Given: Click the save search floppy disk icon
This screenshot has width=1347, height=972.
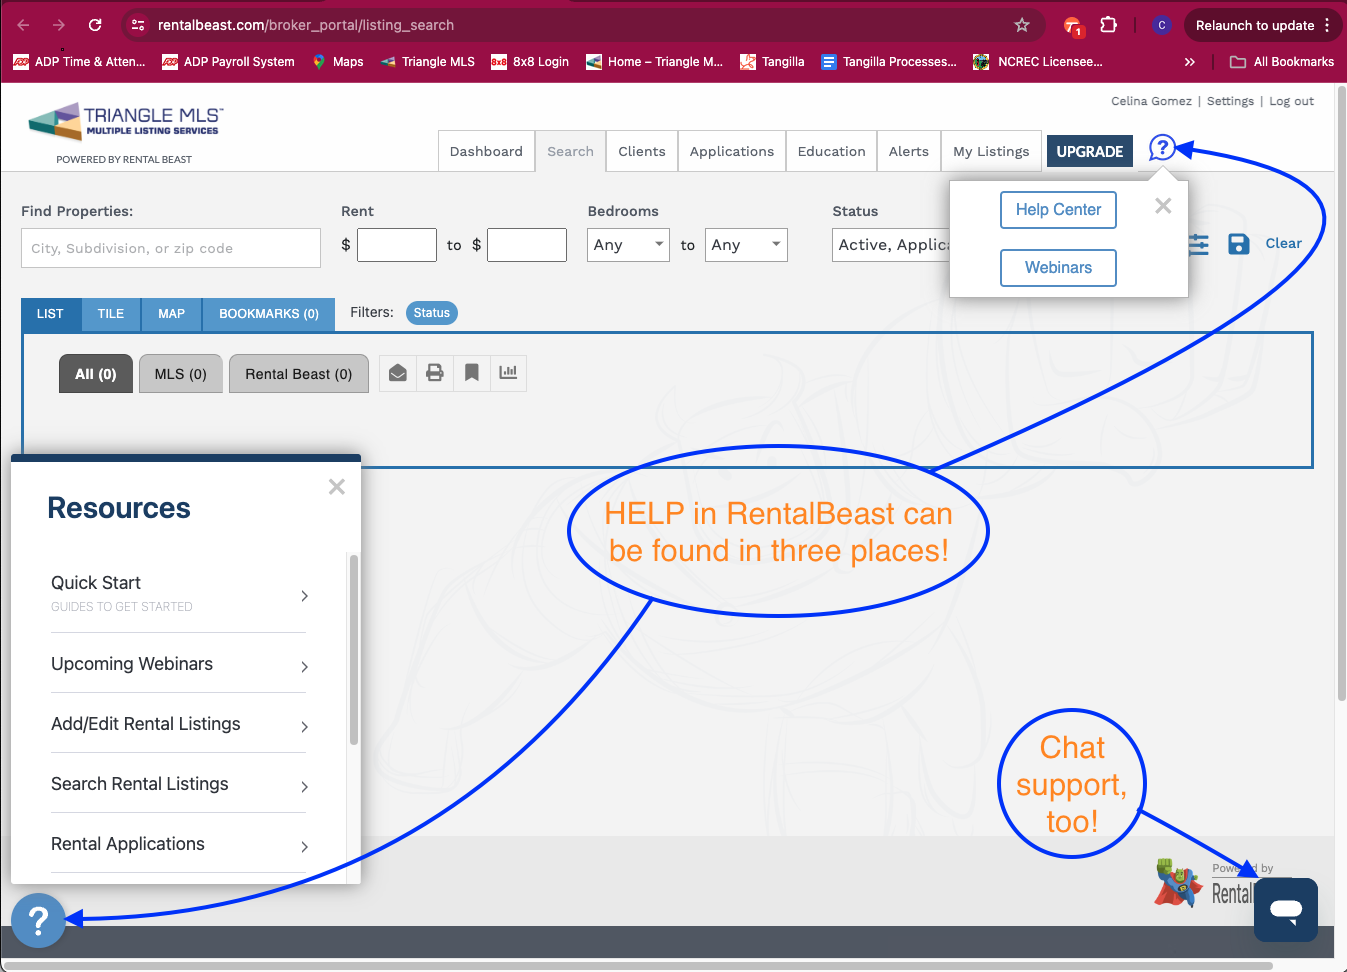Looking at the screenshot, I should [1239, 244].
